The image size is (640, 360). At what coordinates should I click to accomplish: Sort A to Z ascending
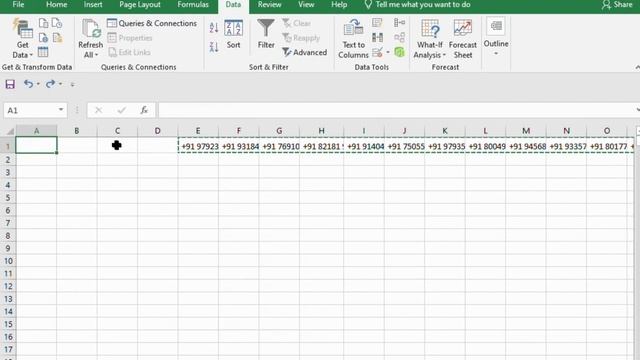point(214,28)
